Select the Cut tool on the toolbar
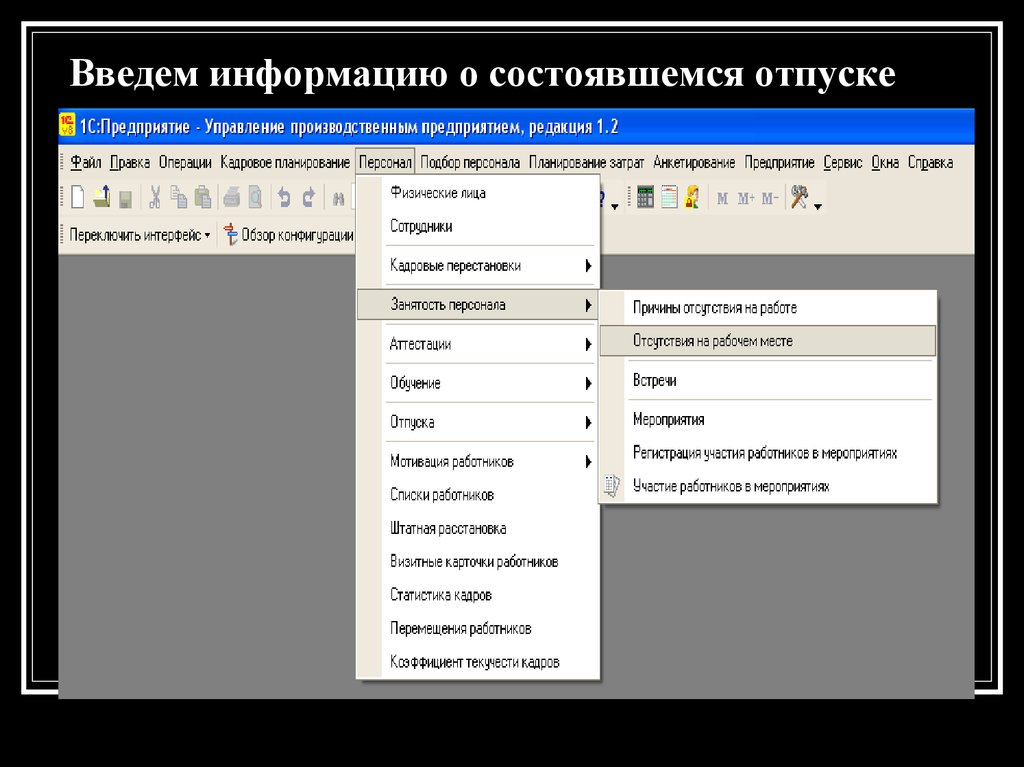This screenshot has height=767, width=1024. (x=157, y=196)
